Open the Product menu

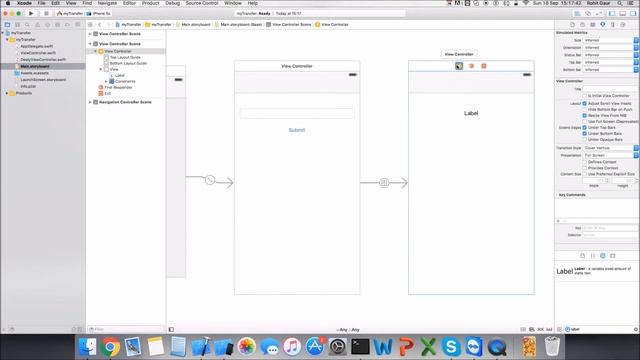pos(150,3)
